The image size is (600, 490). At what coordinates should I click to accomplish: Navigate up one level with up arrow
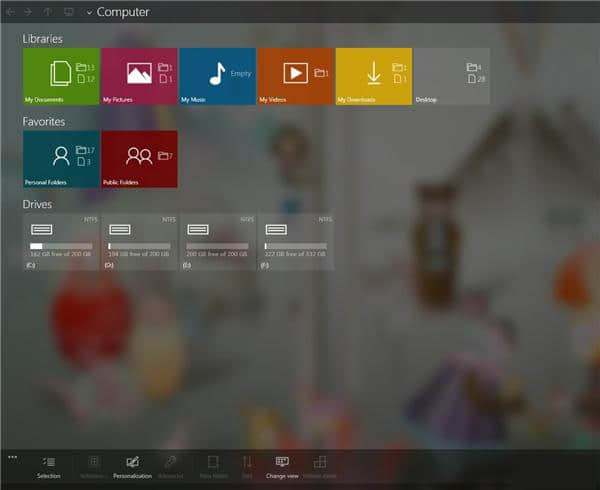[48, 12]
